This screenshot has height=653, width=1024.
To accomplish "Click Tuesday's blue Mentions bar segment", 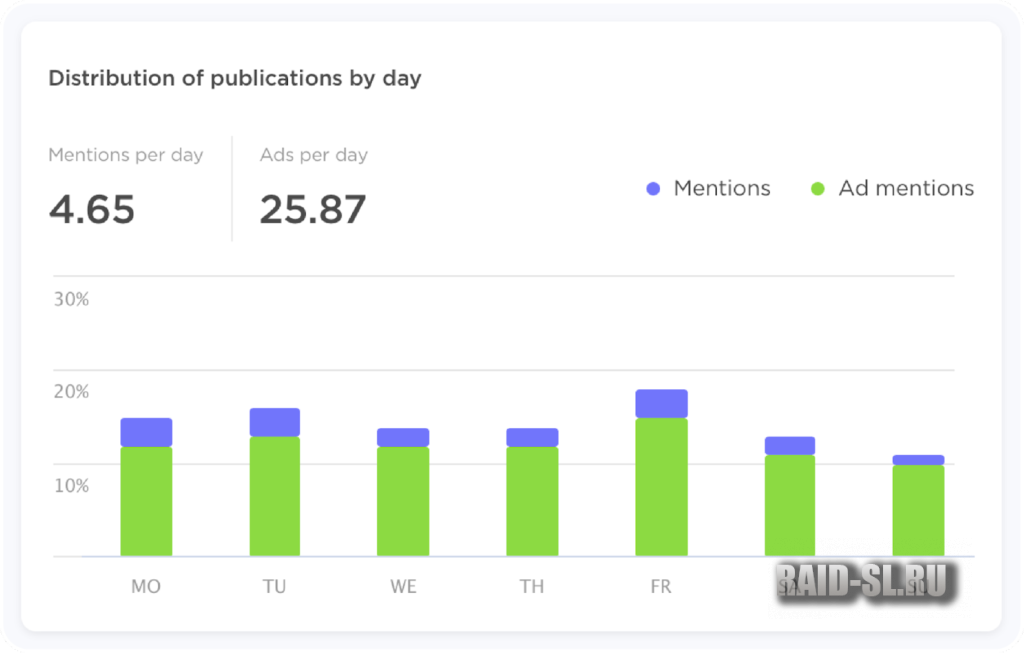I will 275,422.
